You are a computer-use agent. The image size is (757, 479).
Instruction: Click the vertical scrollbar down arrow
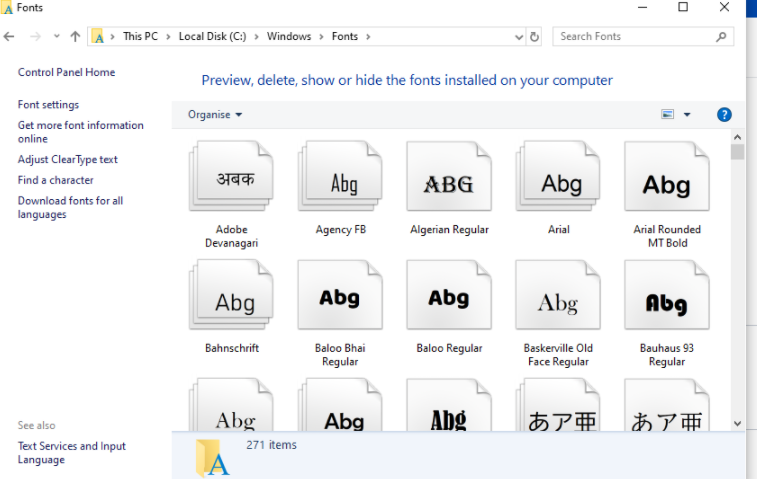point(738,423)
